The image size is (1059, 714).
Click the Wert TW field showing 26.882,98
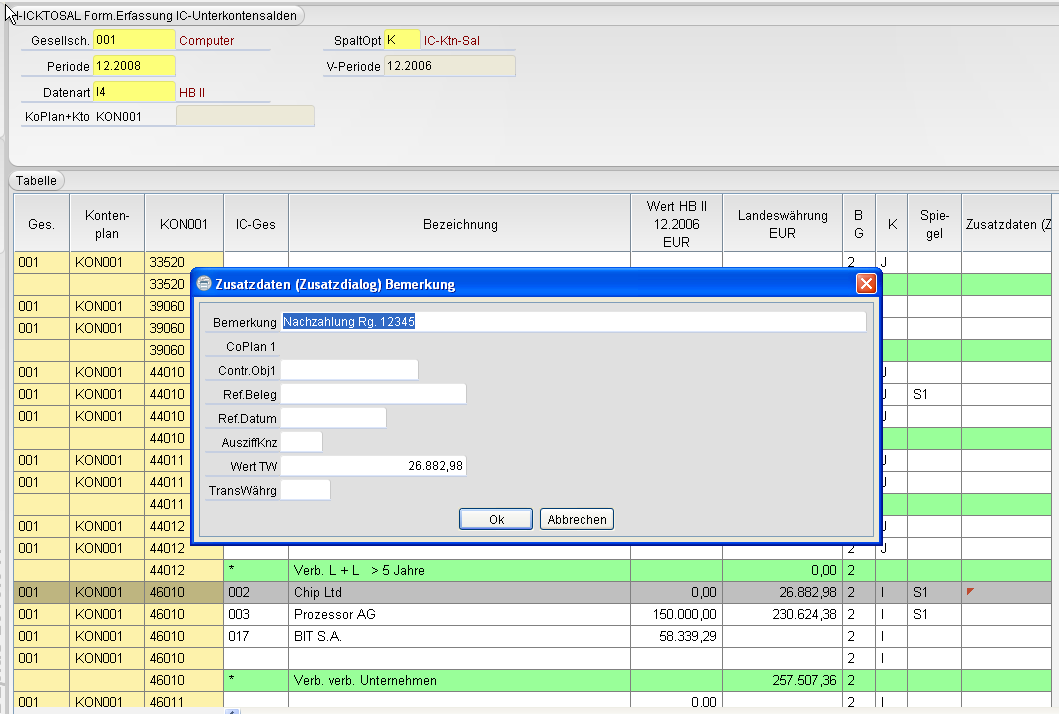click(x=373, y=466)
